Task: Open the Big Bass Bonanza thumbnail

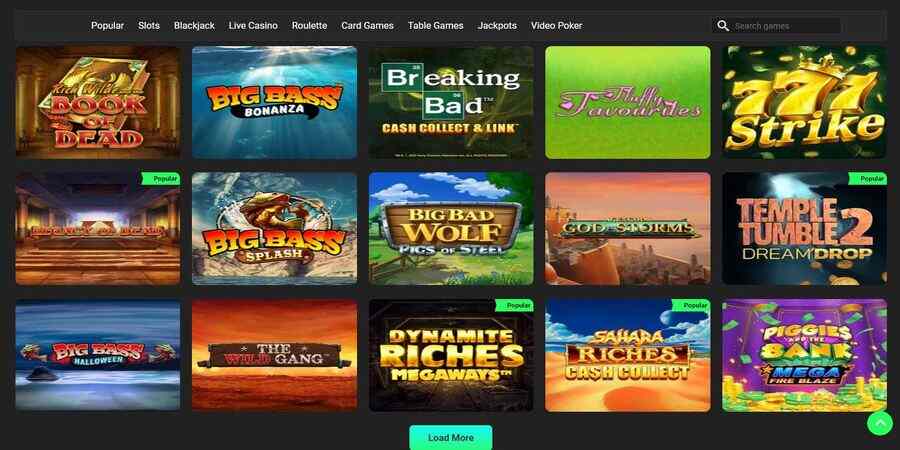Action: (x=274, y=102)
